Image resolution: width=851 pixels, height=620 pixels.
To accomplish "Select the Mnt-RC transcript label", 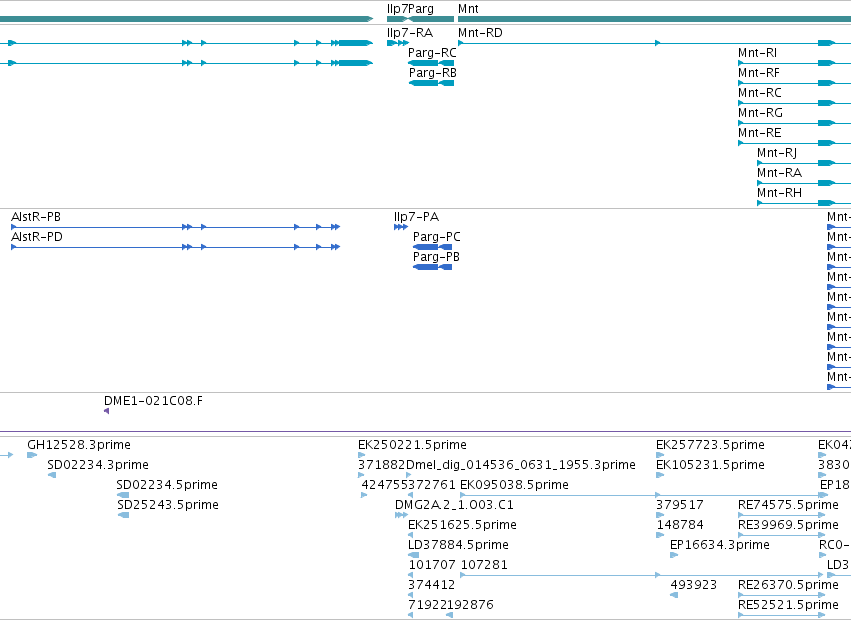I will 760,93.
